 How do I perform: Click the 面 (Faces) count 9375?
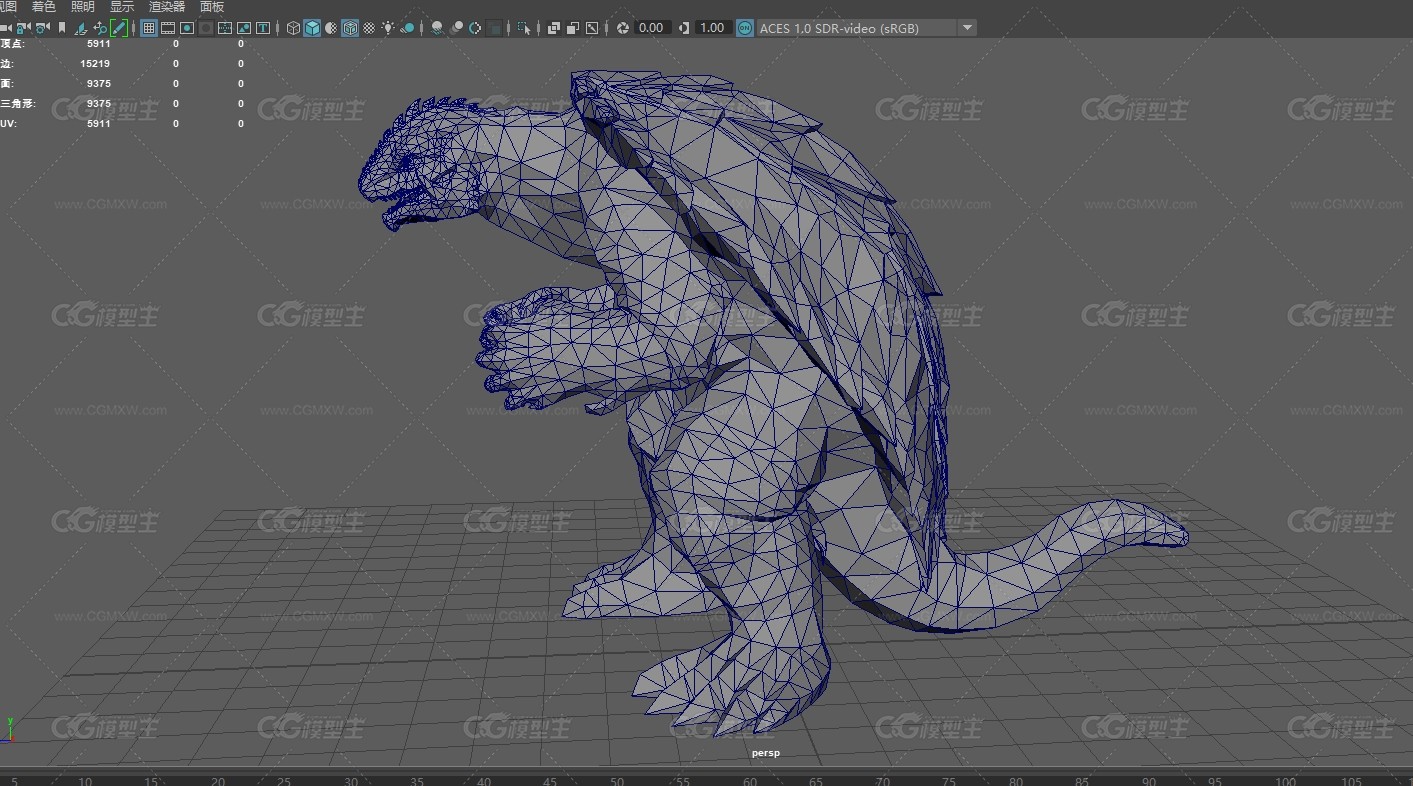[99, 84]
